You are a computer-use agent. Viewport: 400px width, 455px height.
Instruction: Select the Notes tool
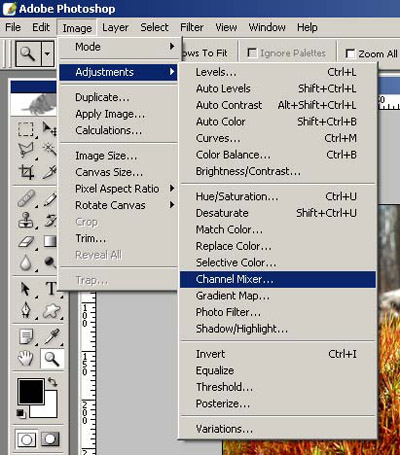tap(25, 337)
